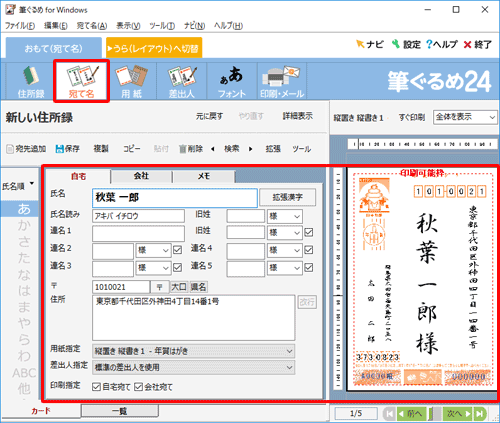Add a new recipient with 宛先追加
Screen dimensions: 500x423
tap(26, 149)
